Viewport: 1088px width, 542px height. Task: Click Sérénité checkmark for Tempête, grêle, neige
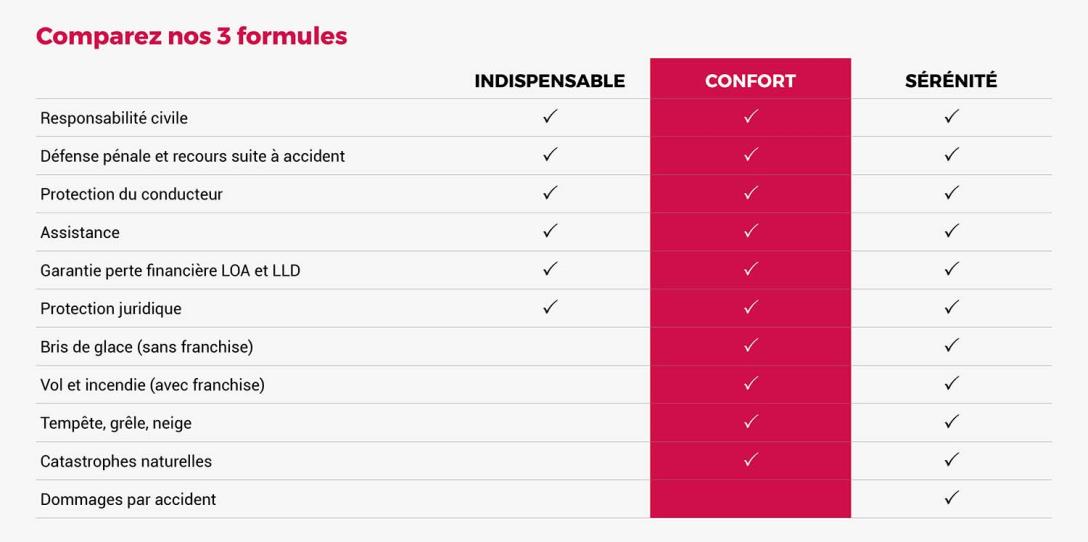(951, 422)
